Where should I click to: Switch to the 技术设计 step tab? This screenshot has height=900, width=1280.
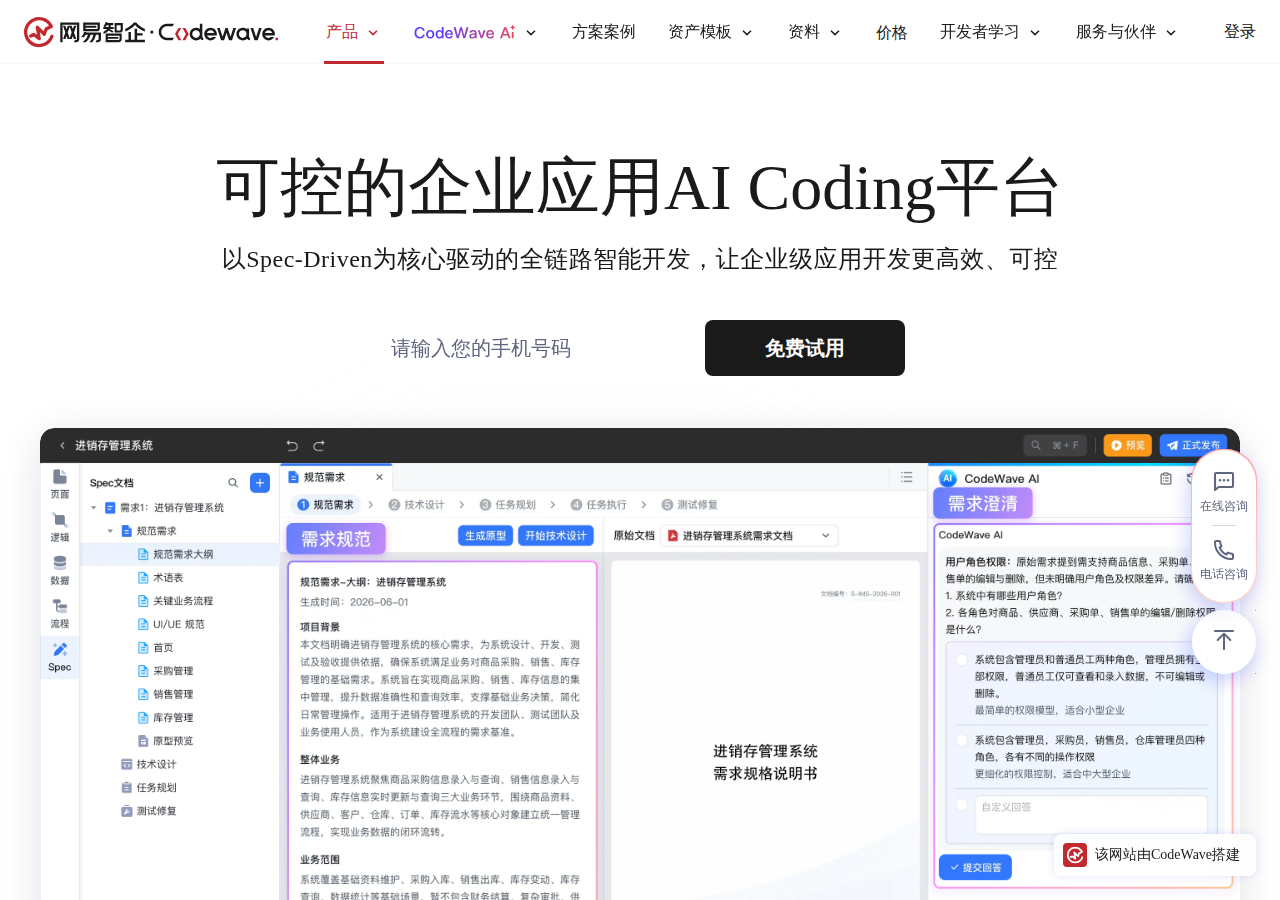coord(416,505)
